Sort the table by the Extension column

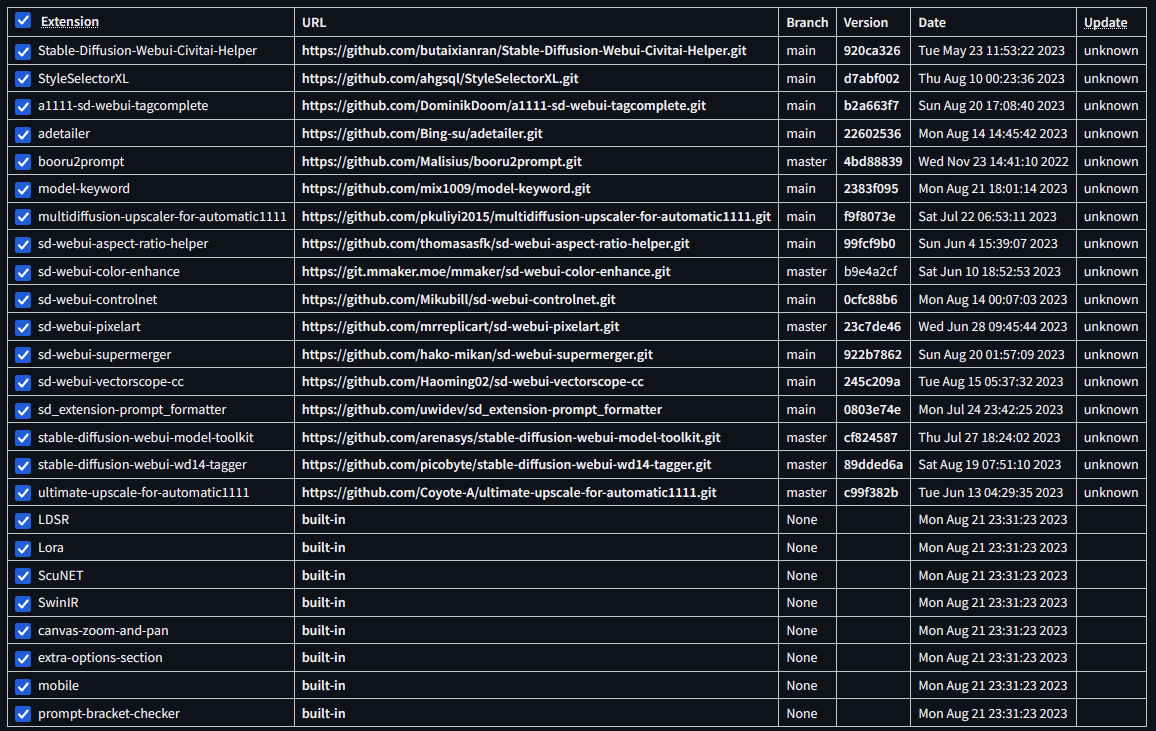tap(69, 21)
